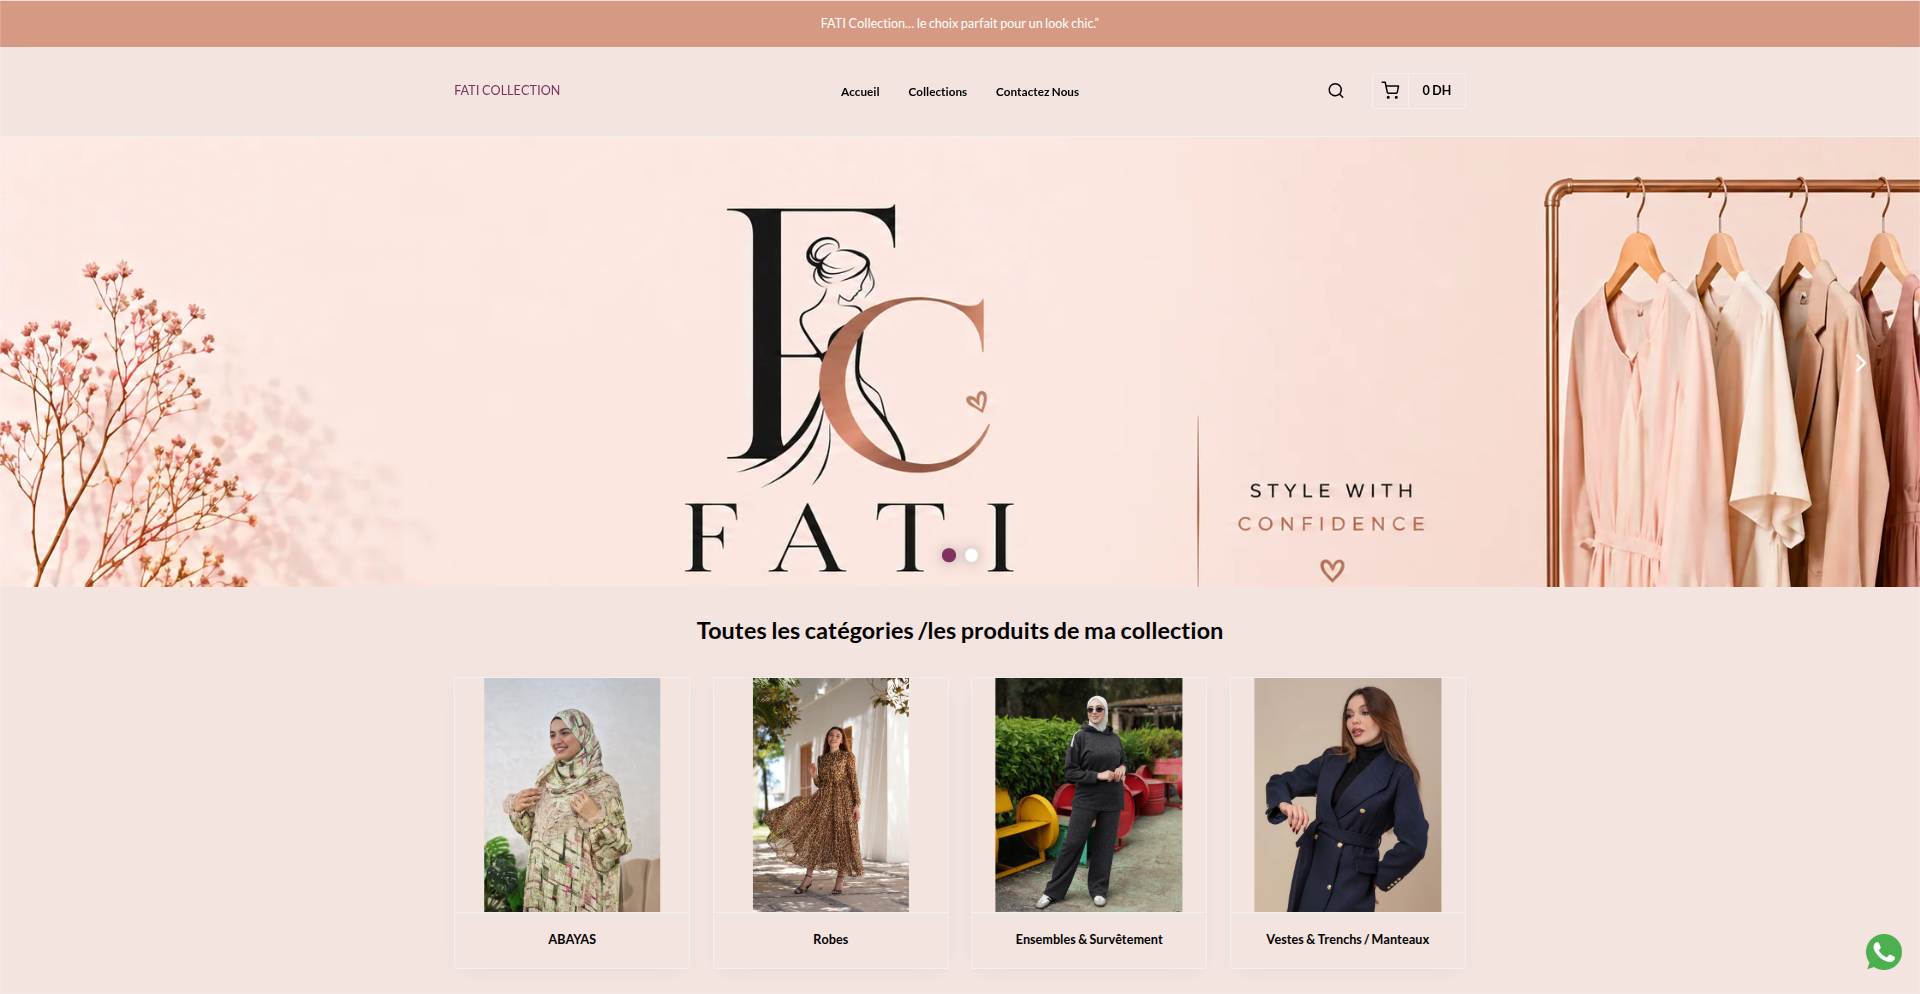Open Vestes & Trenchs / Manteaux label

[1347, 939]
